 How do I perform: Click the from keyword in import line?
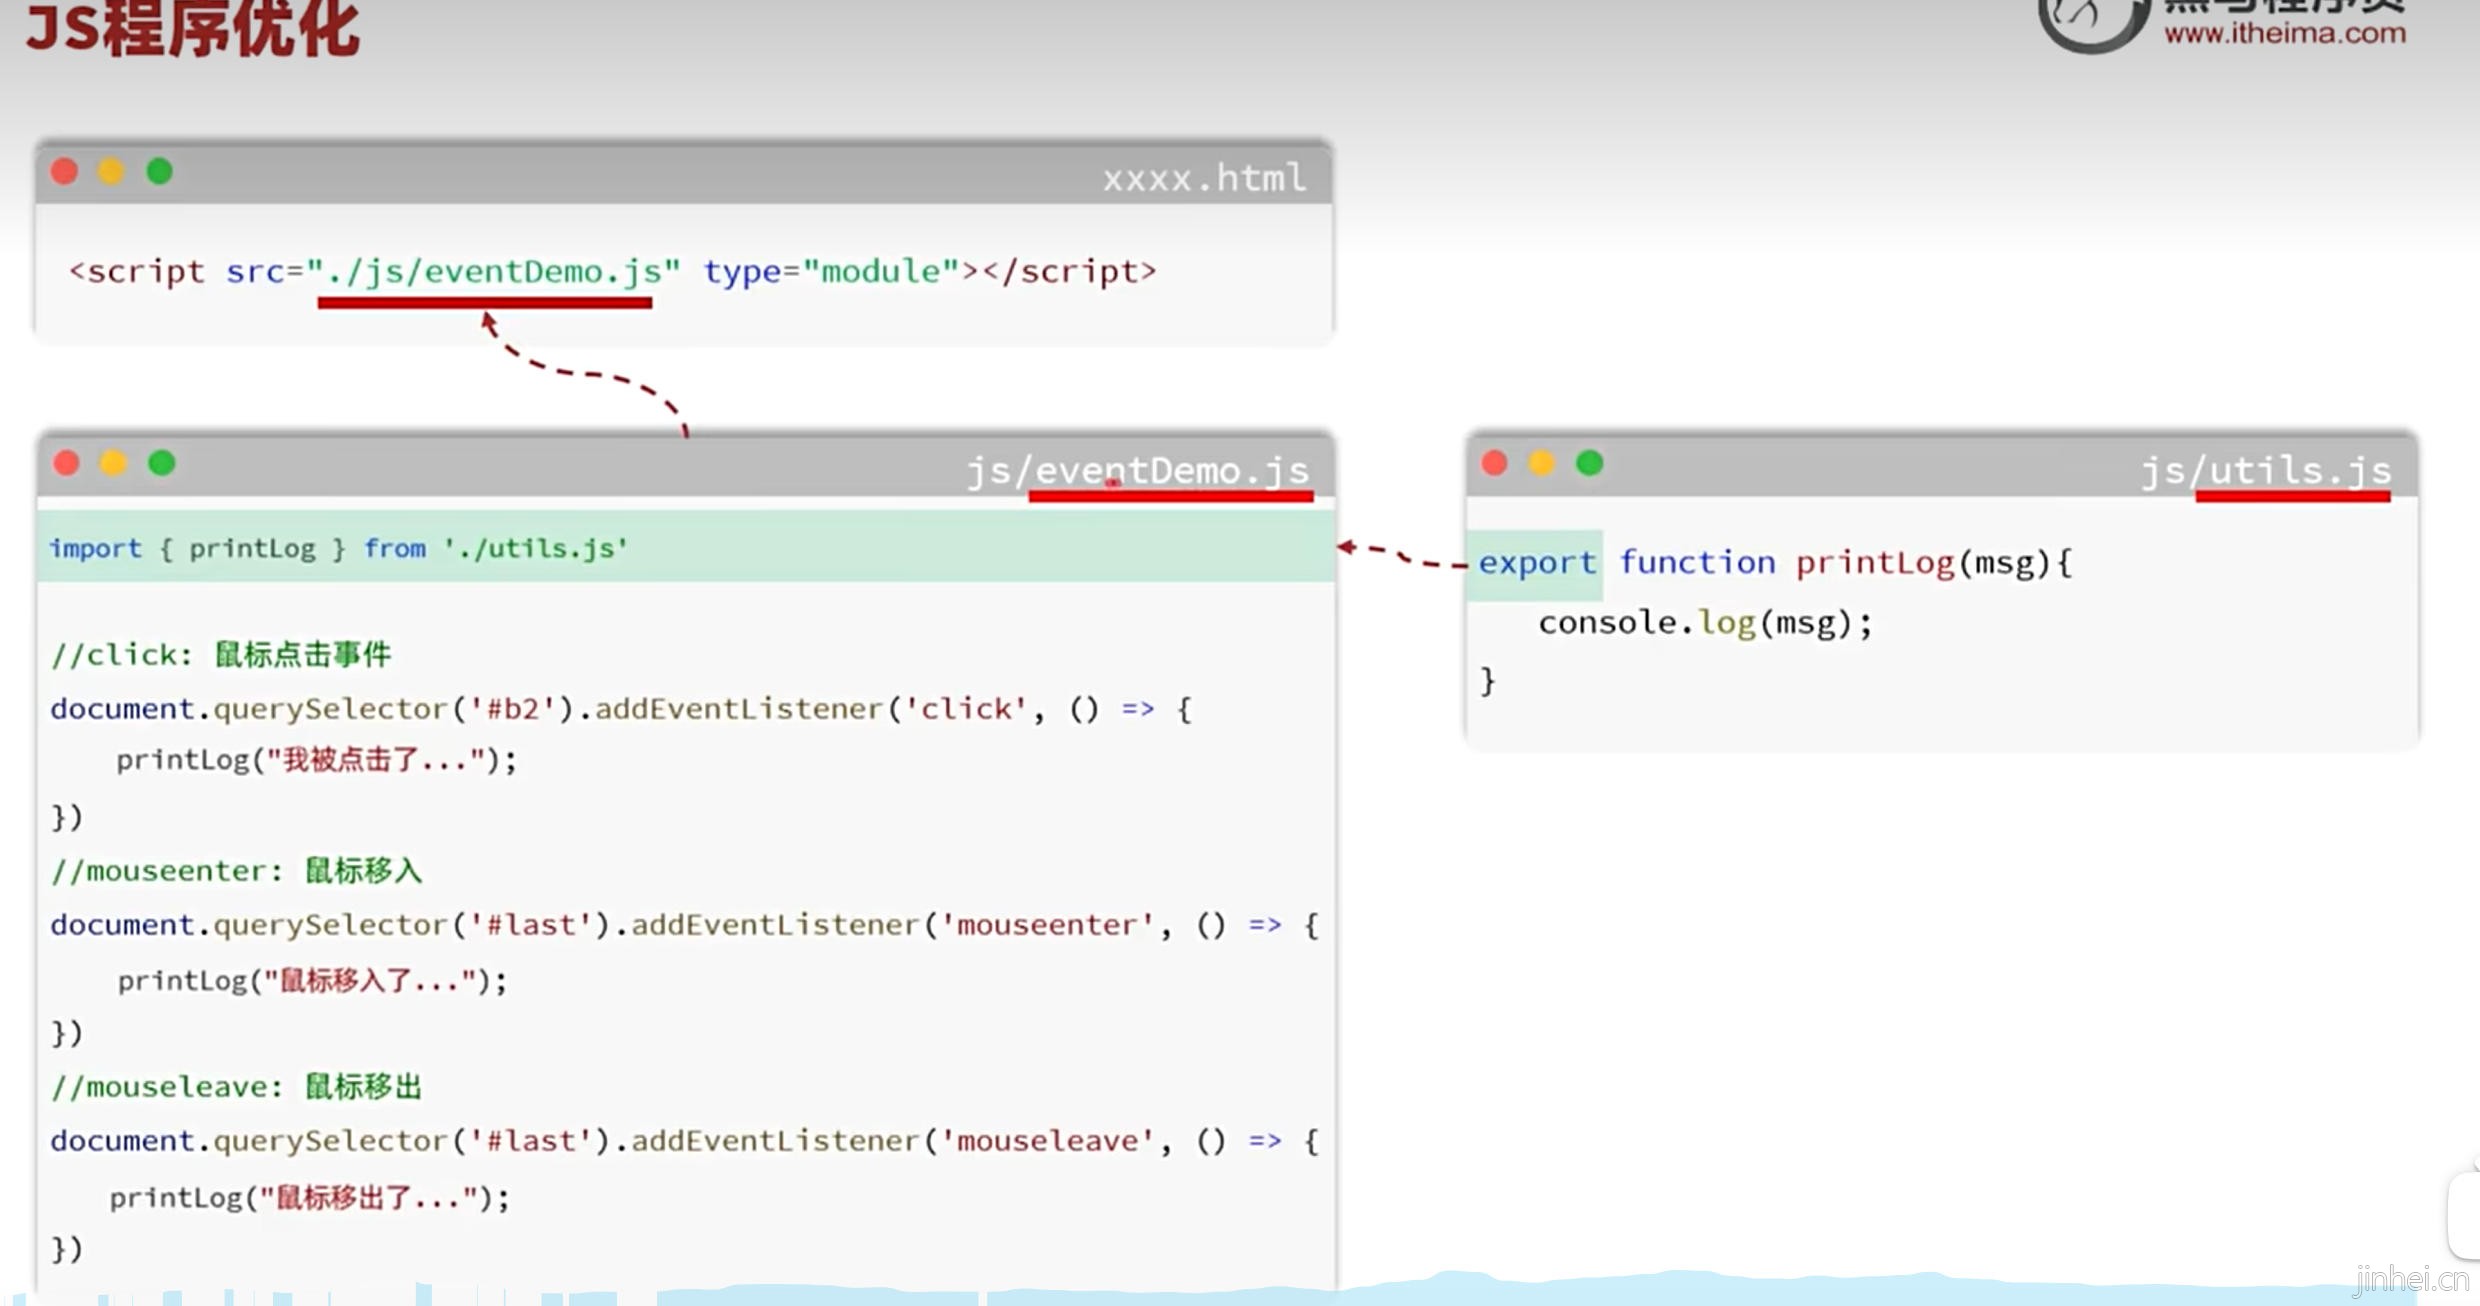[394, 548]
